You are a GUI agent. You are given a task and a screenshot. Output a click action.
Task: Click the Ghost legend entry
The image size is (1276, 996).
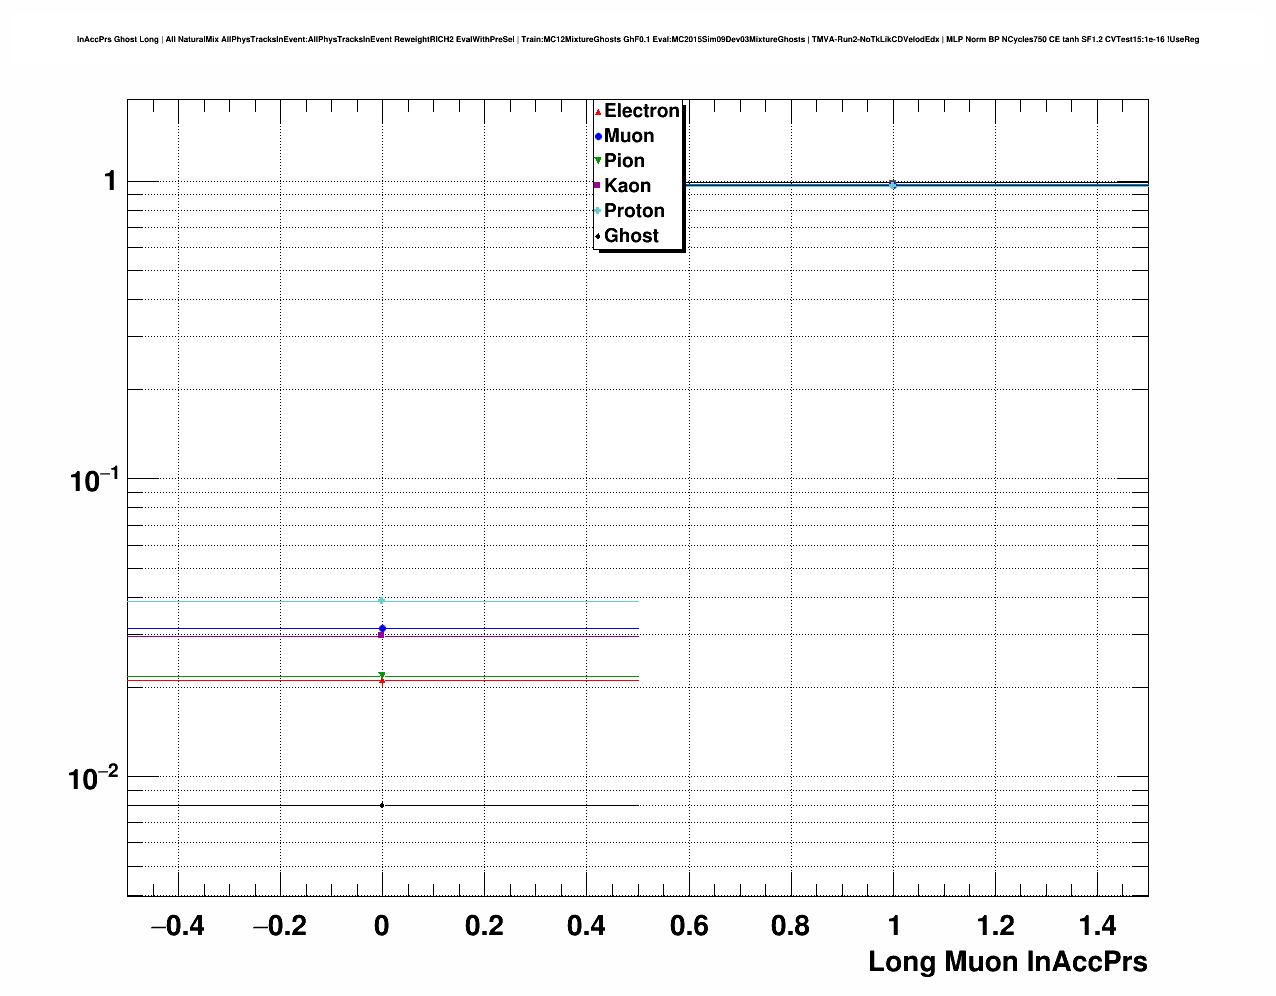pos(626,236)
